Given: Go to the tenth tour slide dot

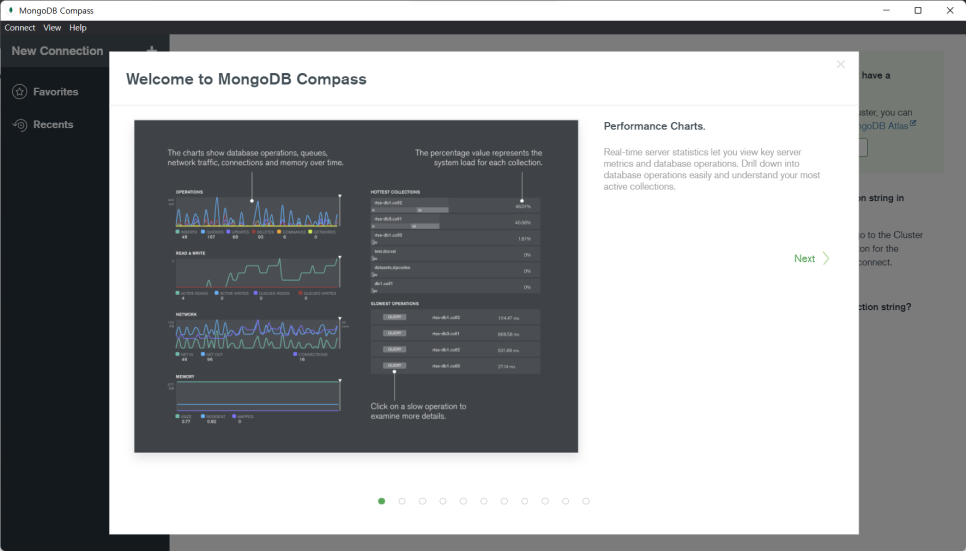Looking at the screenshot, I should (x=565, y=501).
